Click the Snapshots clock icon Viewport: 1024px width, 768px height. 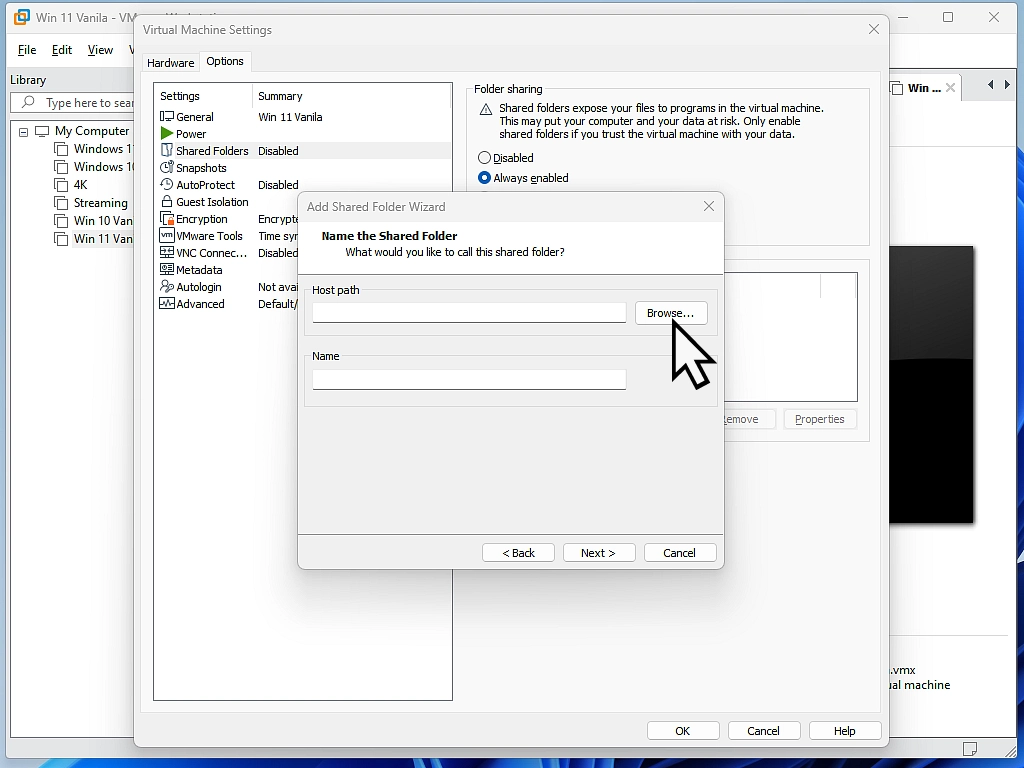click(167, 168)
